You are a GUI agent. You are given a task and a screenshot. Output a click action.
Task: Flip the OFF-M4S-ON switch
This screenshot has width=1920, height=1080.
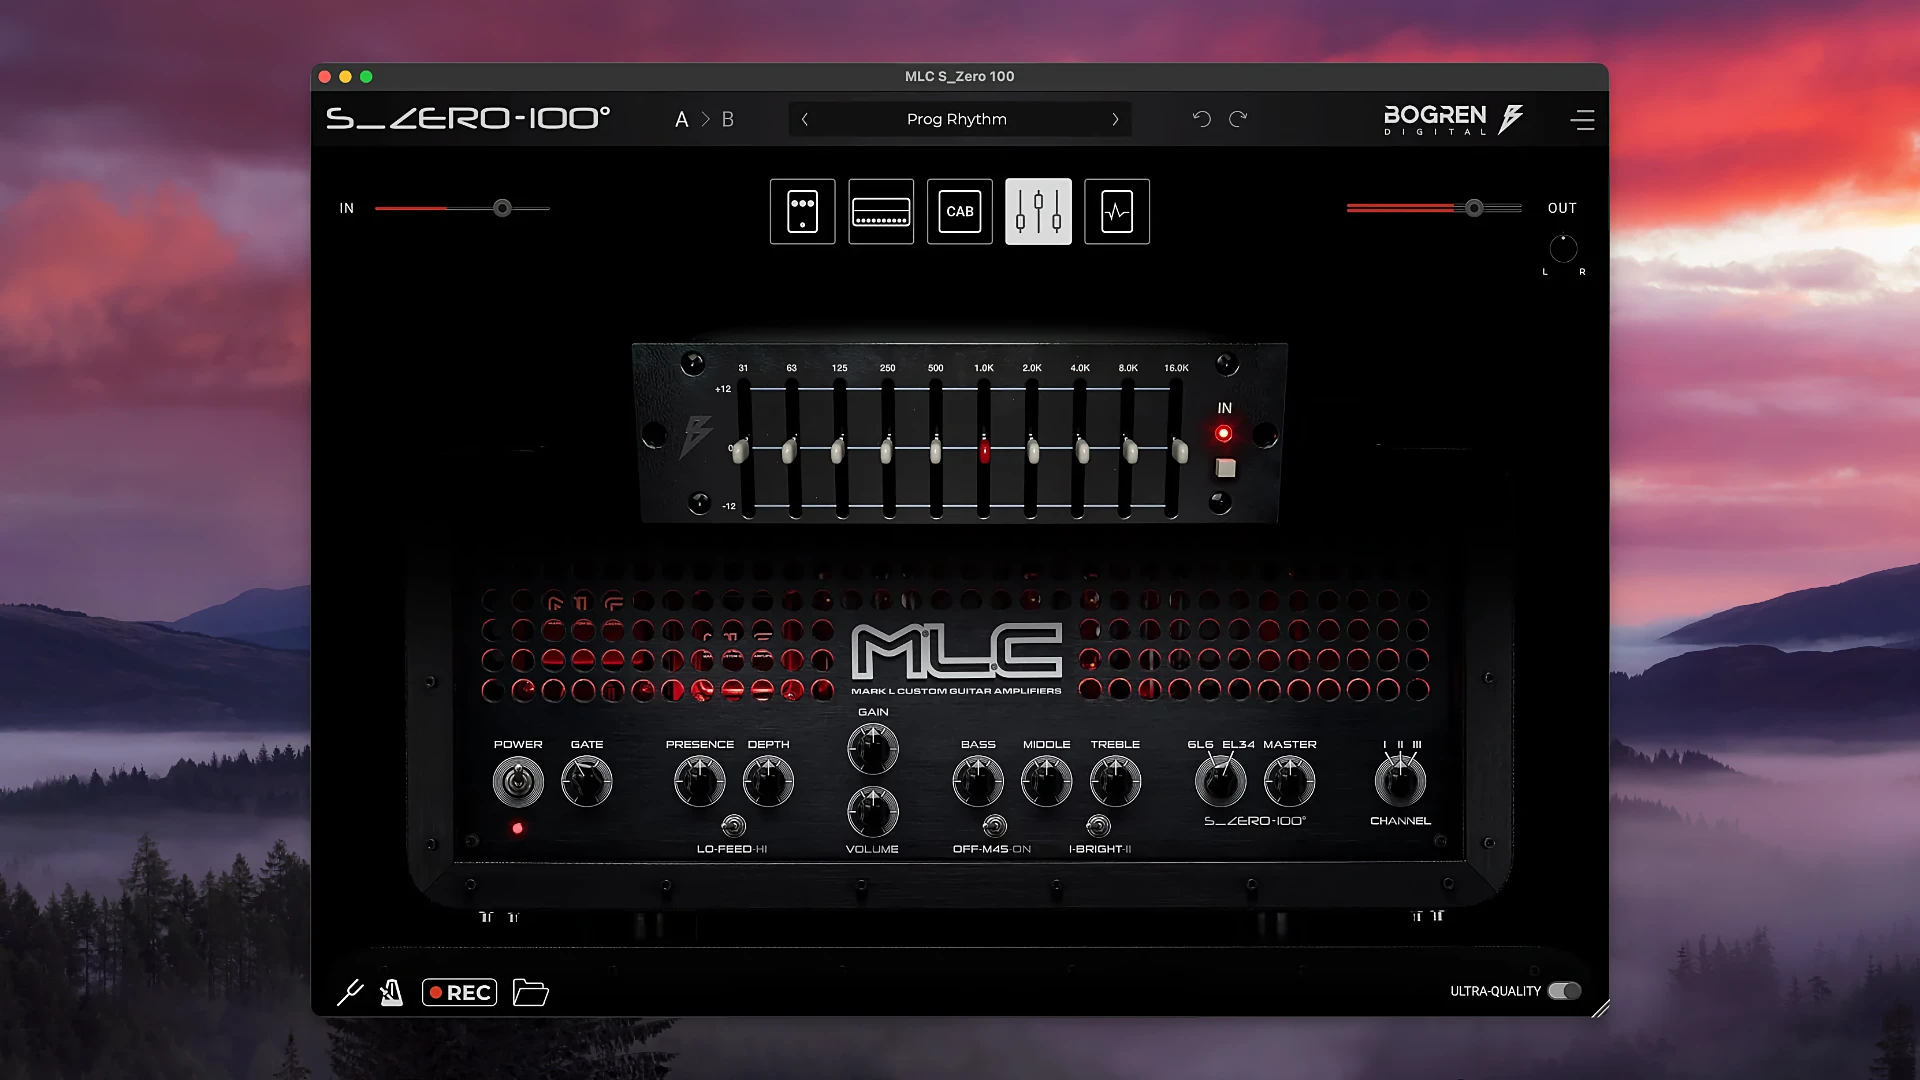click(x=993, y=826)
